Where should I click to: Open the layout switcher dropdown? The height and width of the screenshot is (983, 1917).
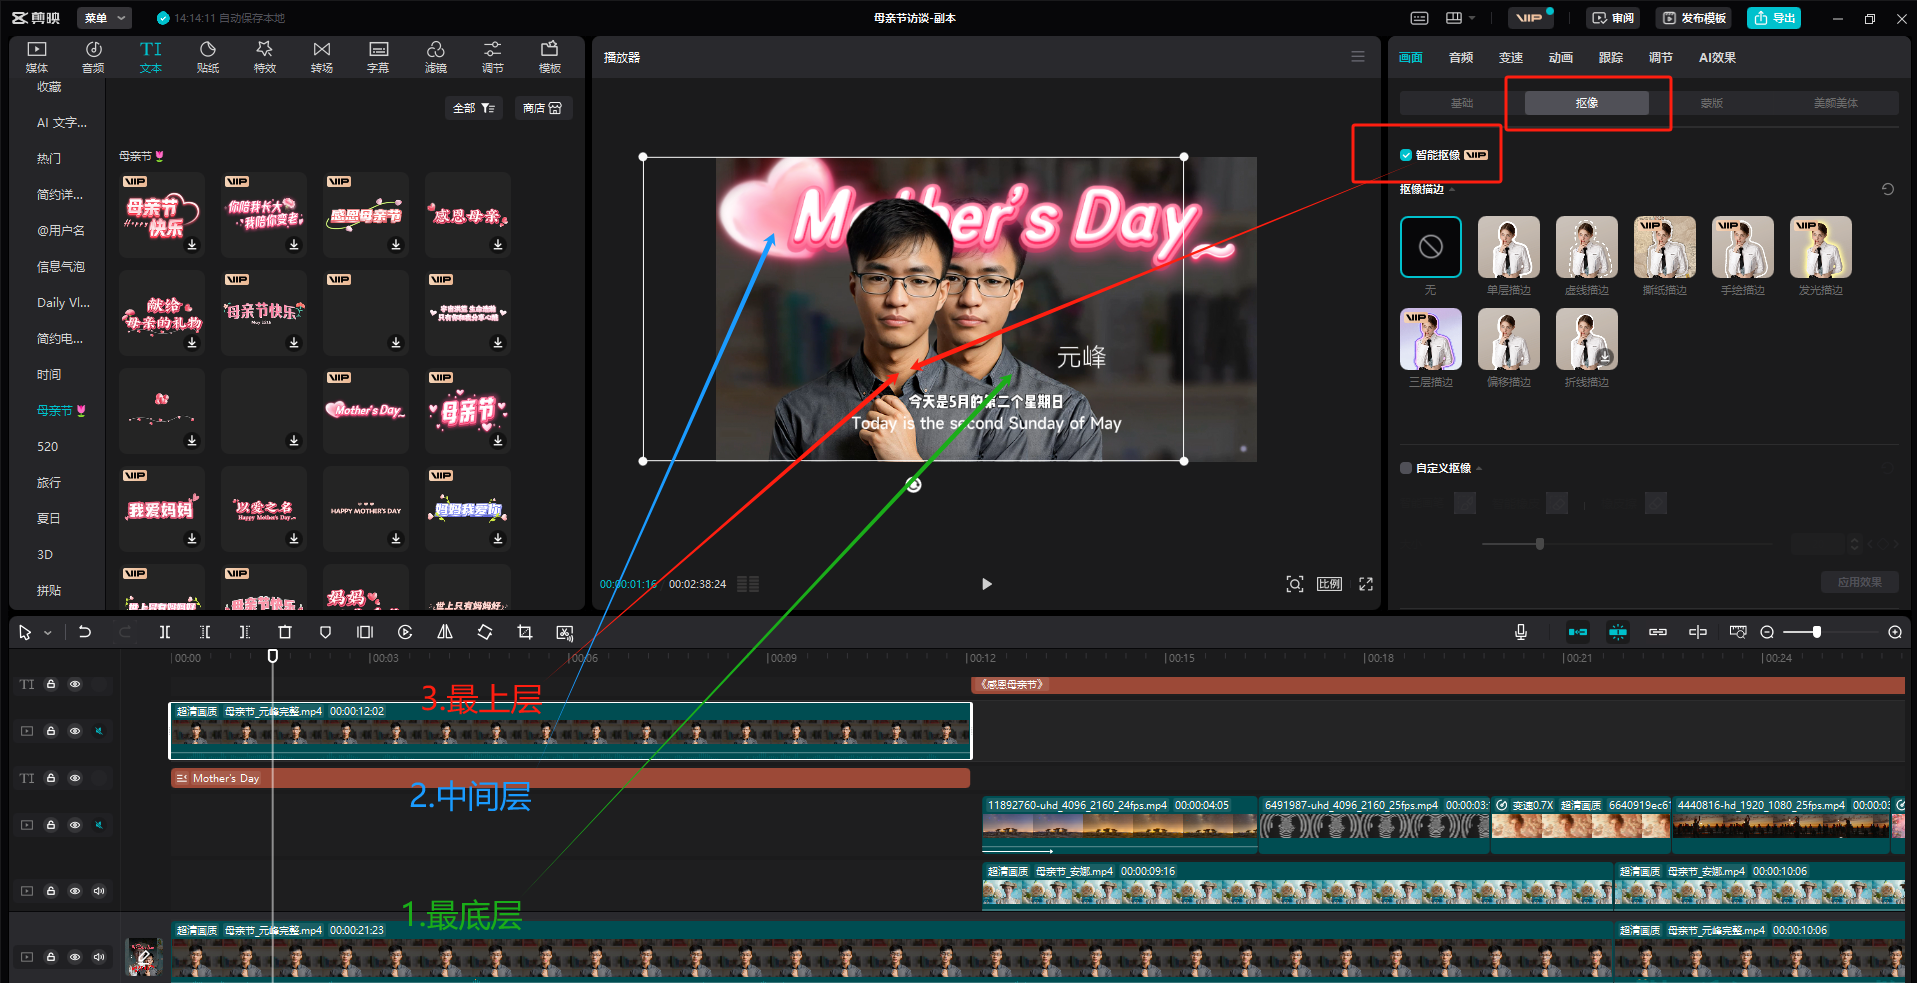pos(1461,18)
